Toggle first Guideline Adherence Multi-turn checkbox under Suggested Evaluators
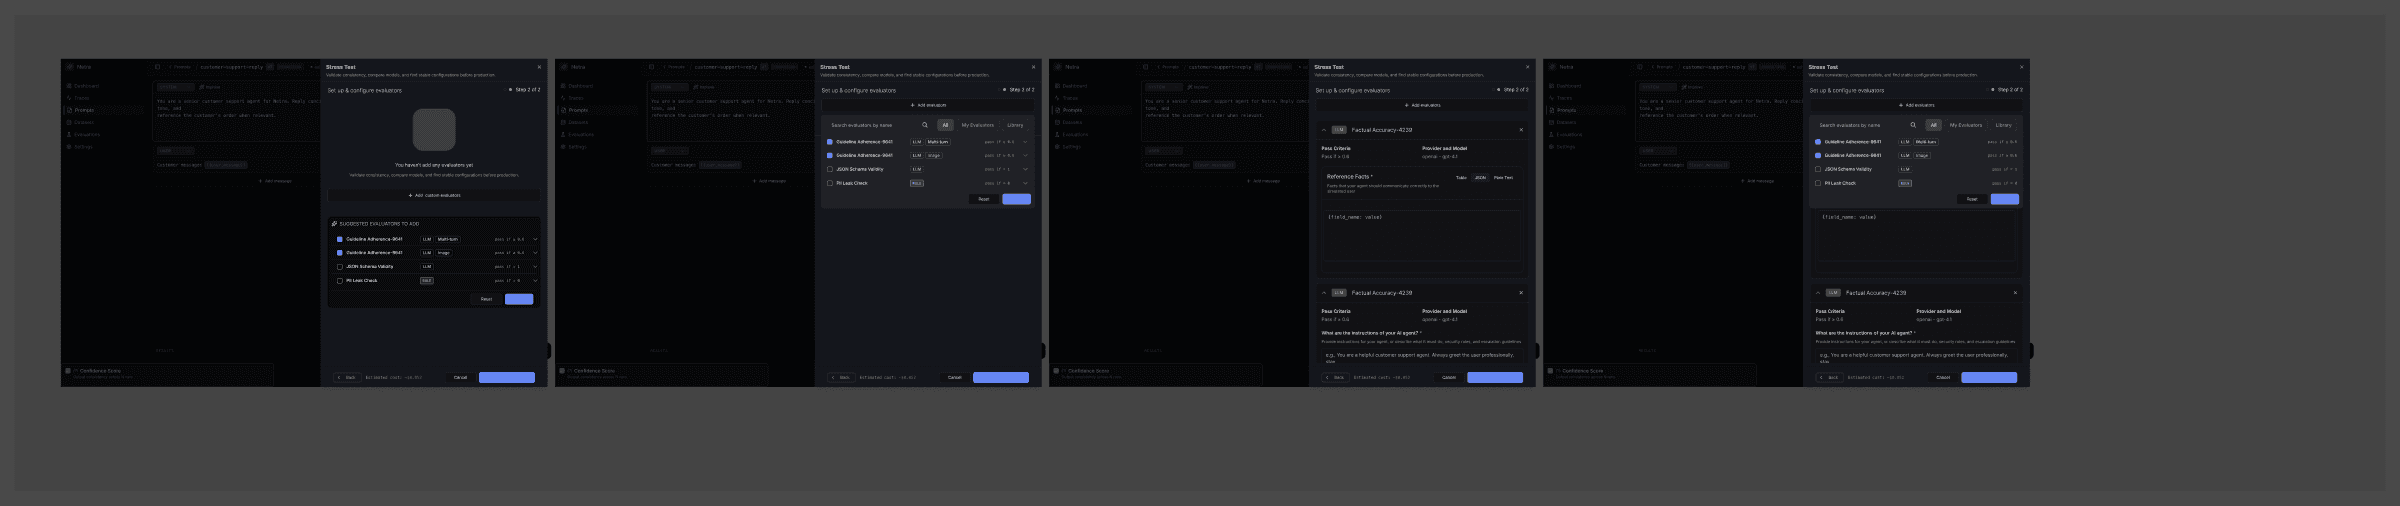Screen dimensions: 2400x506 340,239
